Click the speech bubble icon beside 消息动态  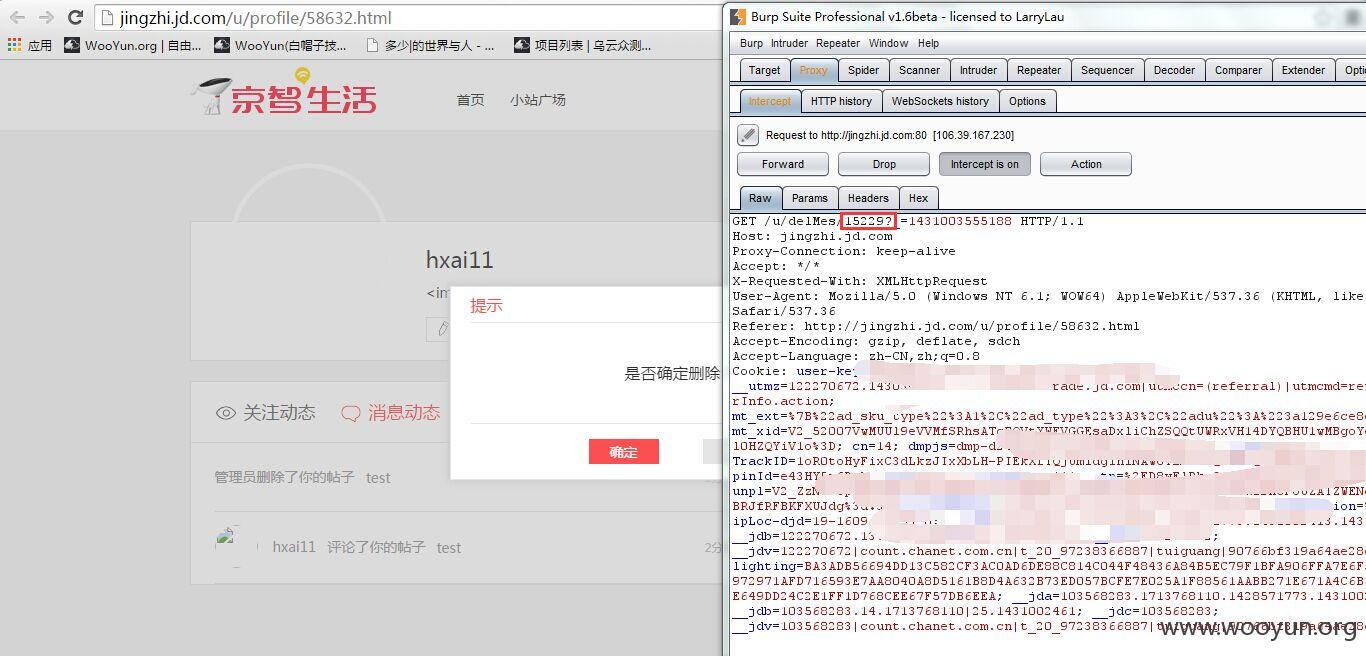(x=351, y=413)
